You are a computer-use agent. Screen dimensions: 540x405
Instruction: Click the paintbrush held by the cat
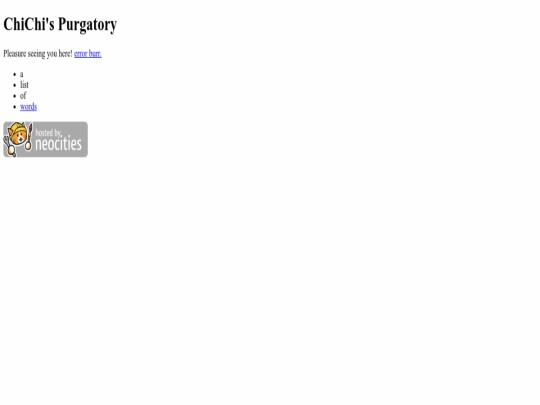(x=29, y=137)
